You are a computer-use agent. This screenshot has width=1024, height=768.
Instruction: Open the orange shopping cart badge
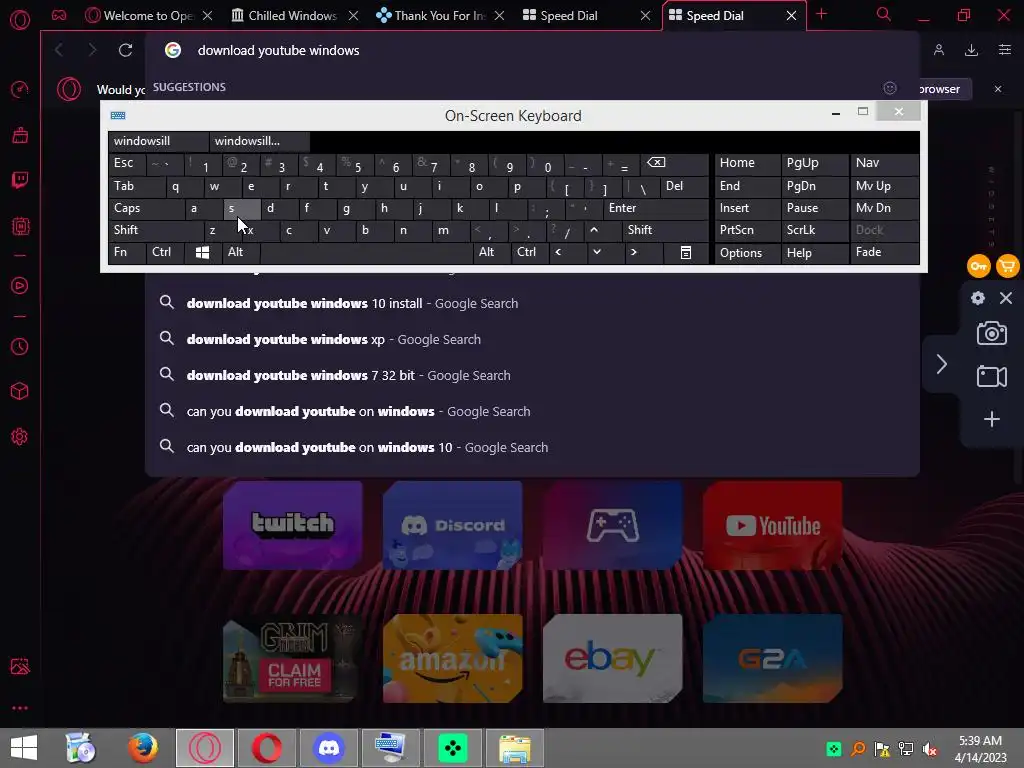click(x=1008, y=266)
